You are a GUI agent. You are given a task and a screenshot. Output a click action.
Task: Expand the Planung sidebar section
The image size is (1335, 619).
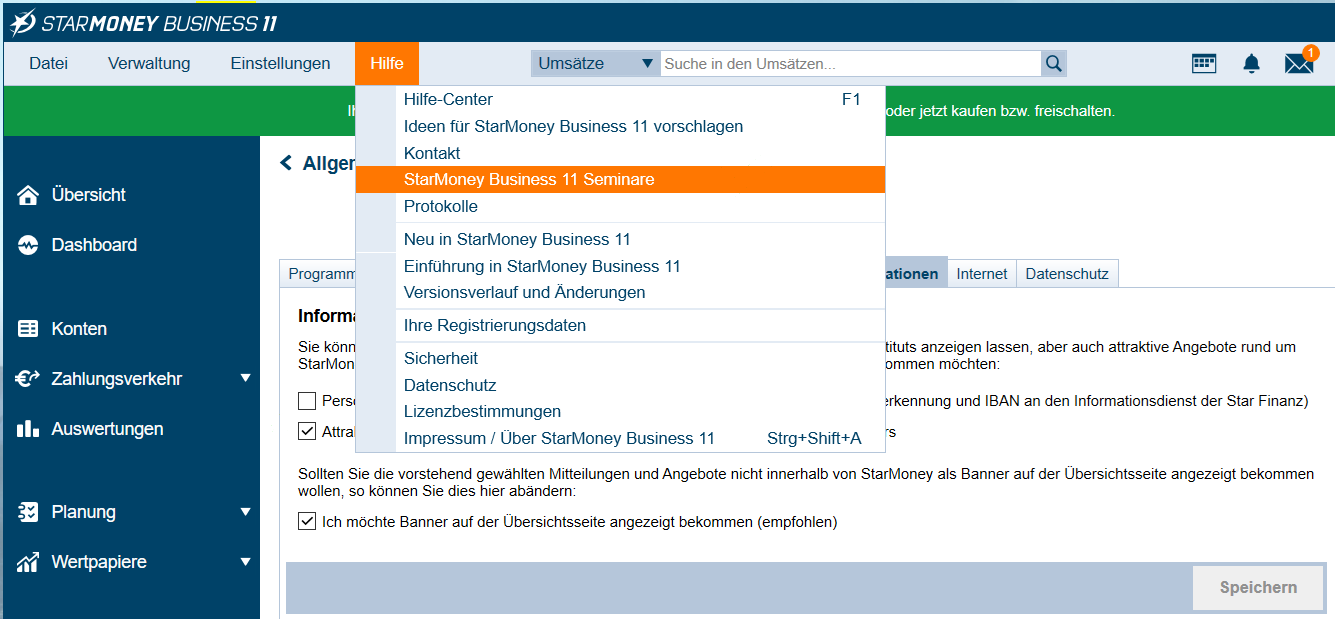[245, 511]
